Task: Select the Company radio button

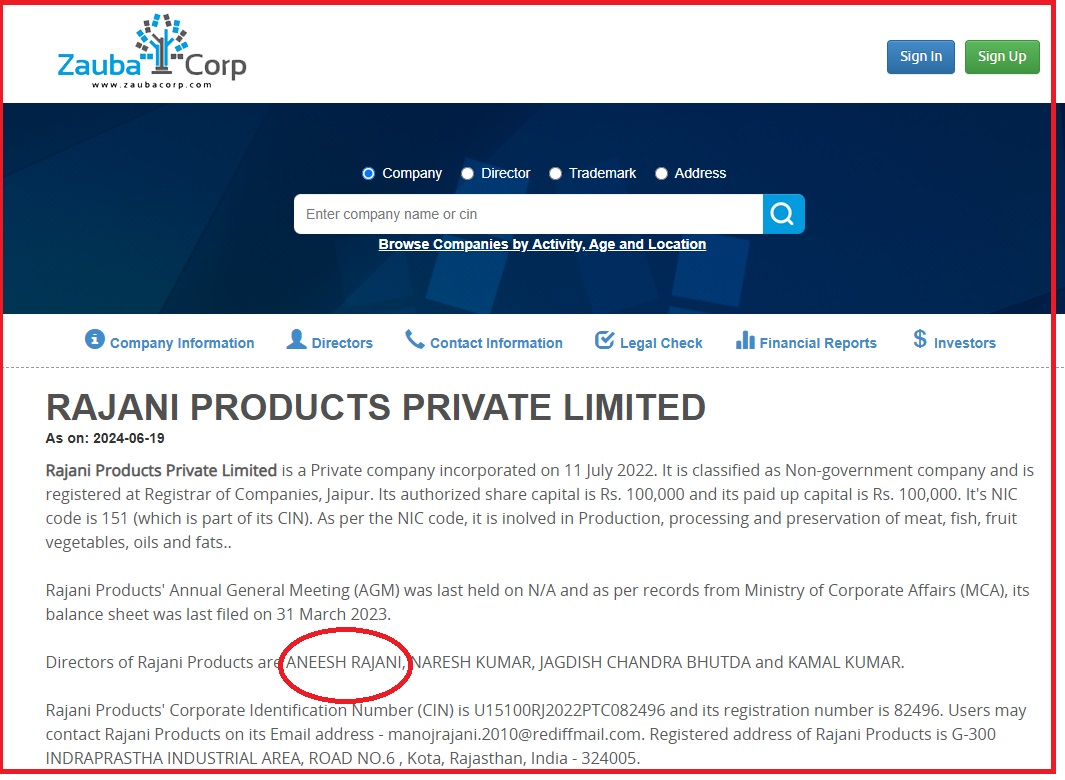Action: 368,174
